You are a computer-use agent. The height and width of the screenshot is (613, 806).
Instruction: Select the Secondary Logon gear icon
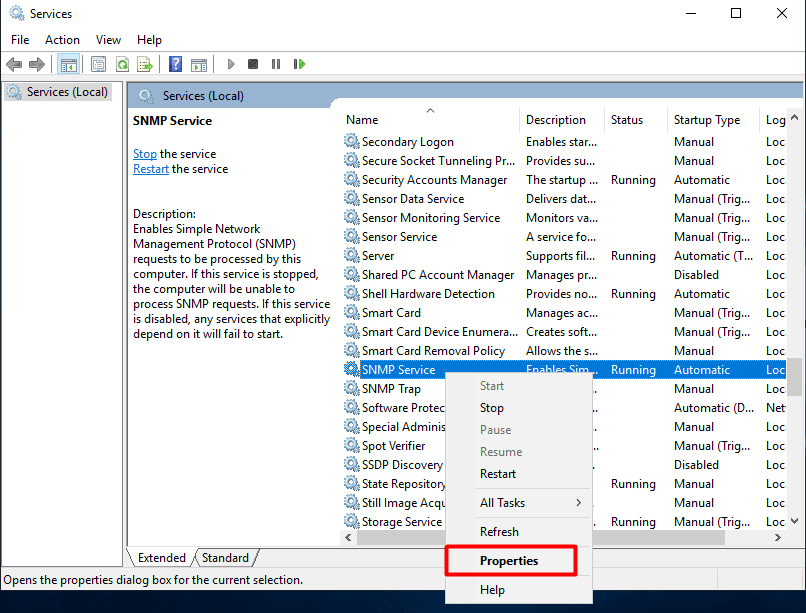pyautogui.click(x=352, y=141)
